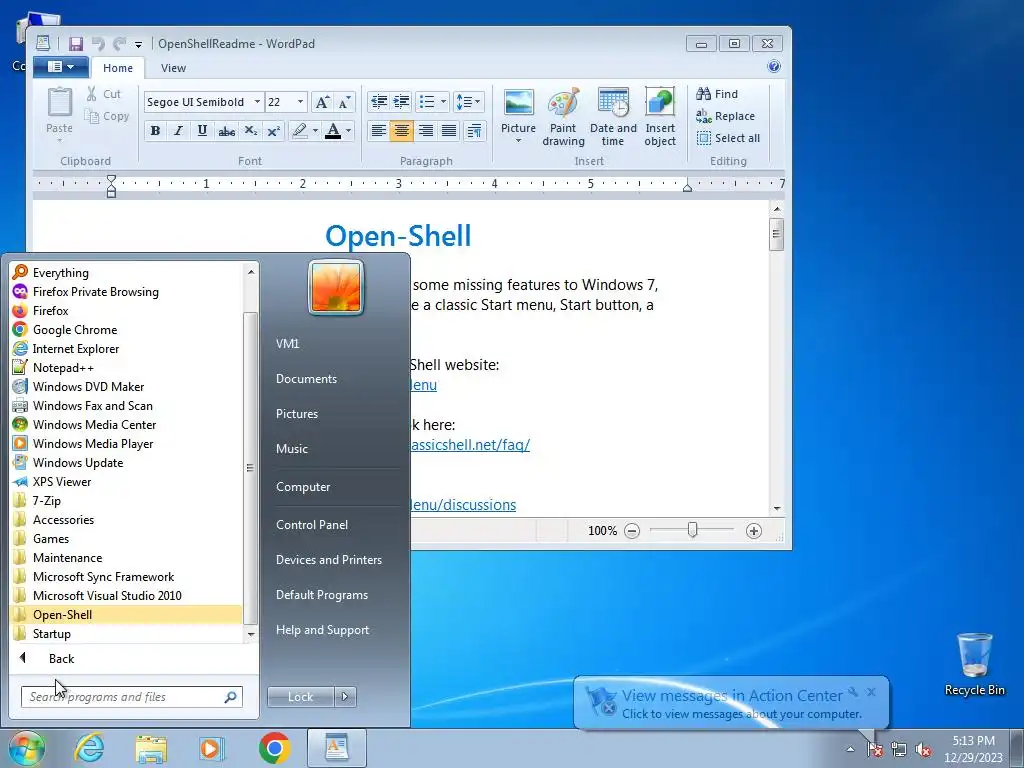
Task: Open the Recycle Bin on desktop
Action: [x=974, y=664]
